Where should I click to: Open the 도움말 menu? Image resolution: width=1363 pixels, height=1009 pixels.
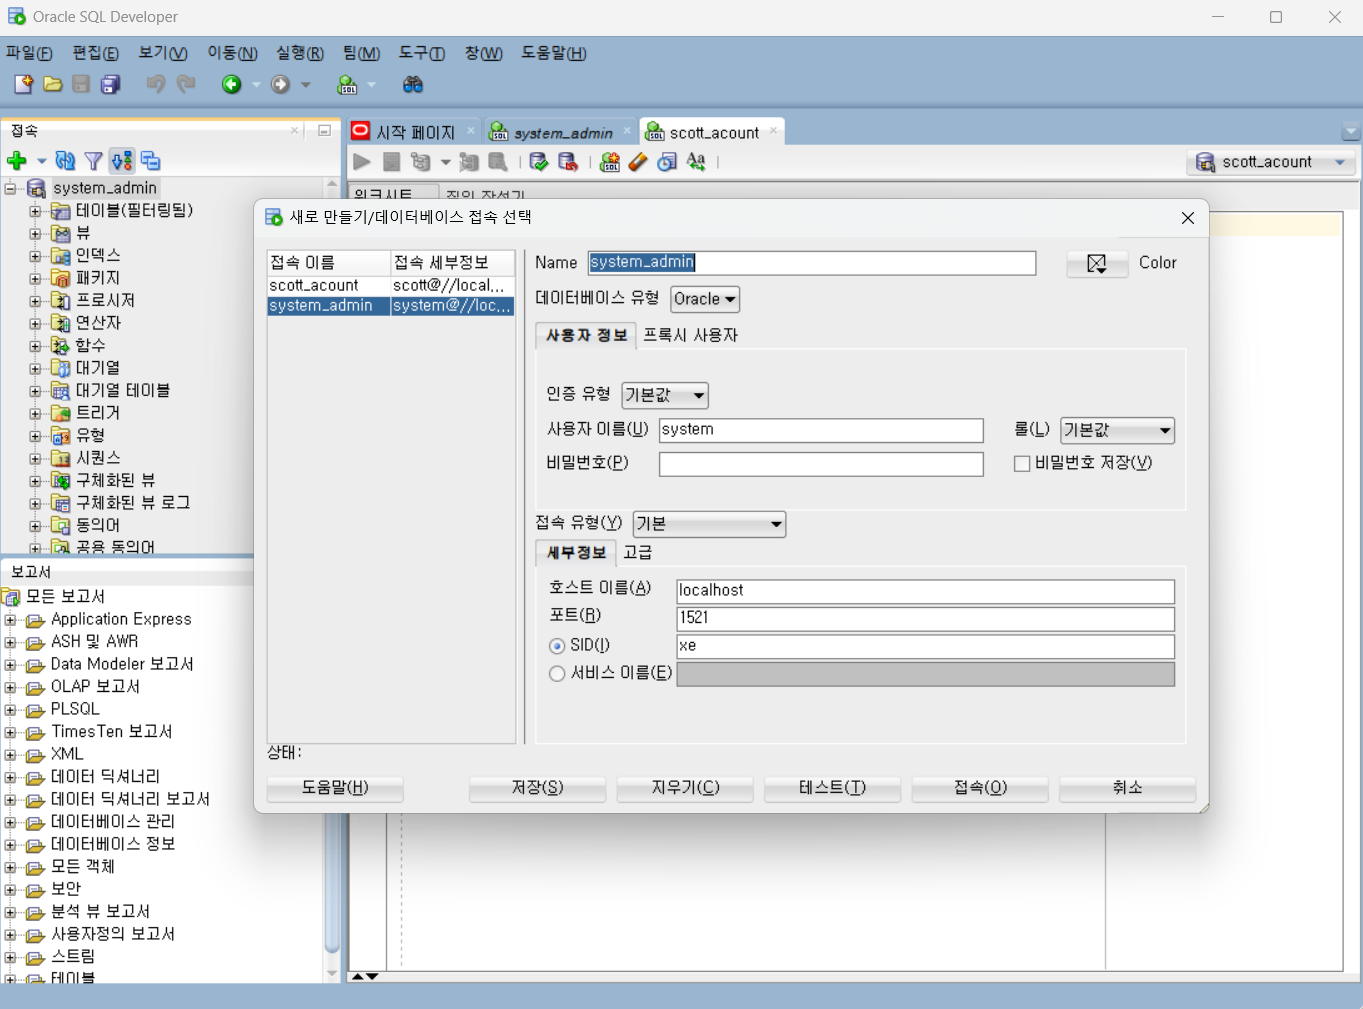[554, 53]
